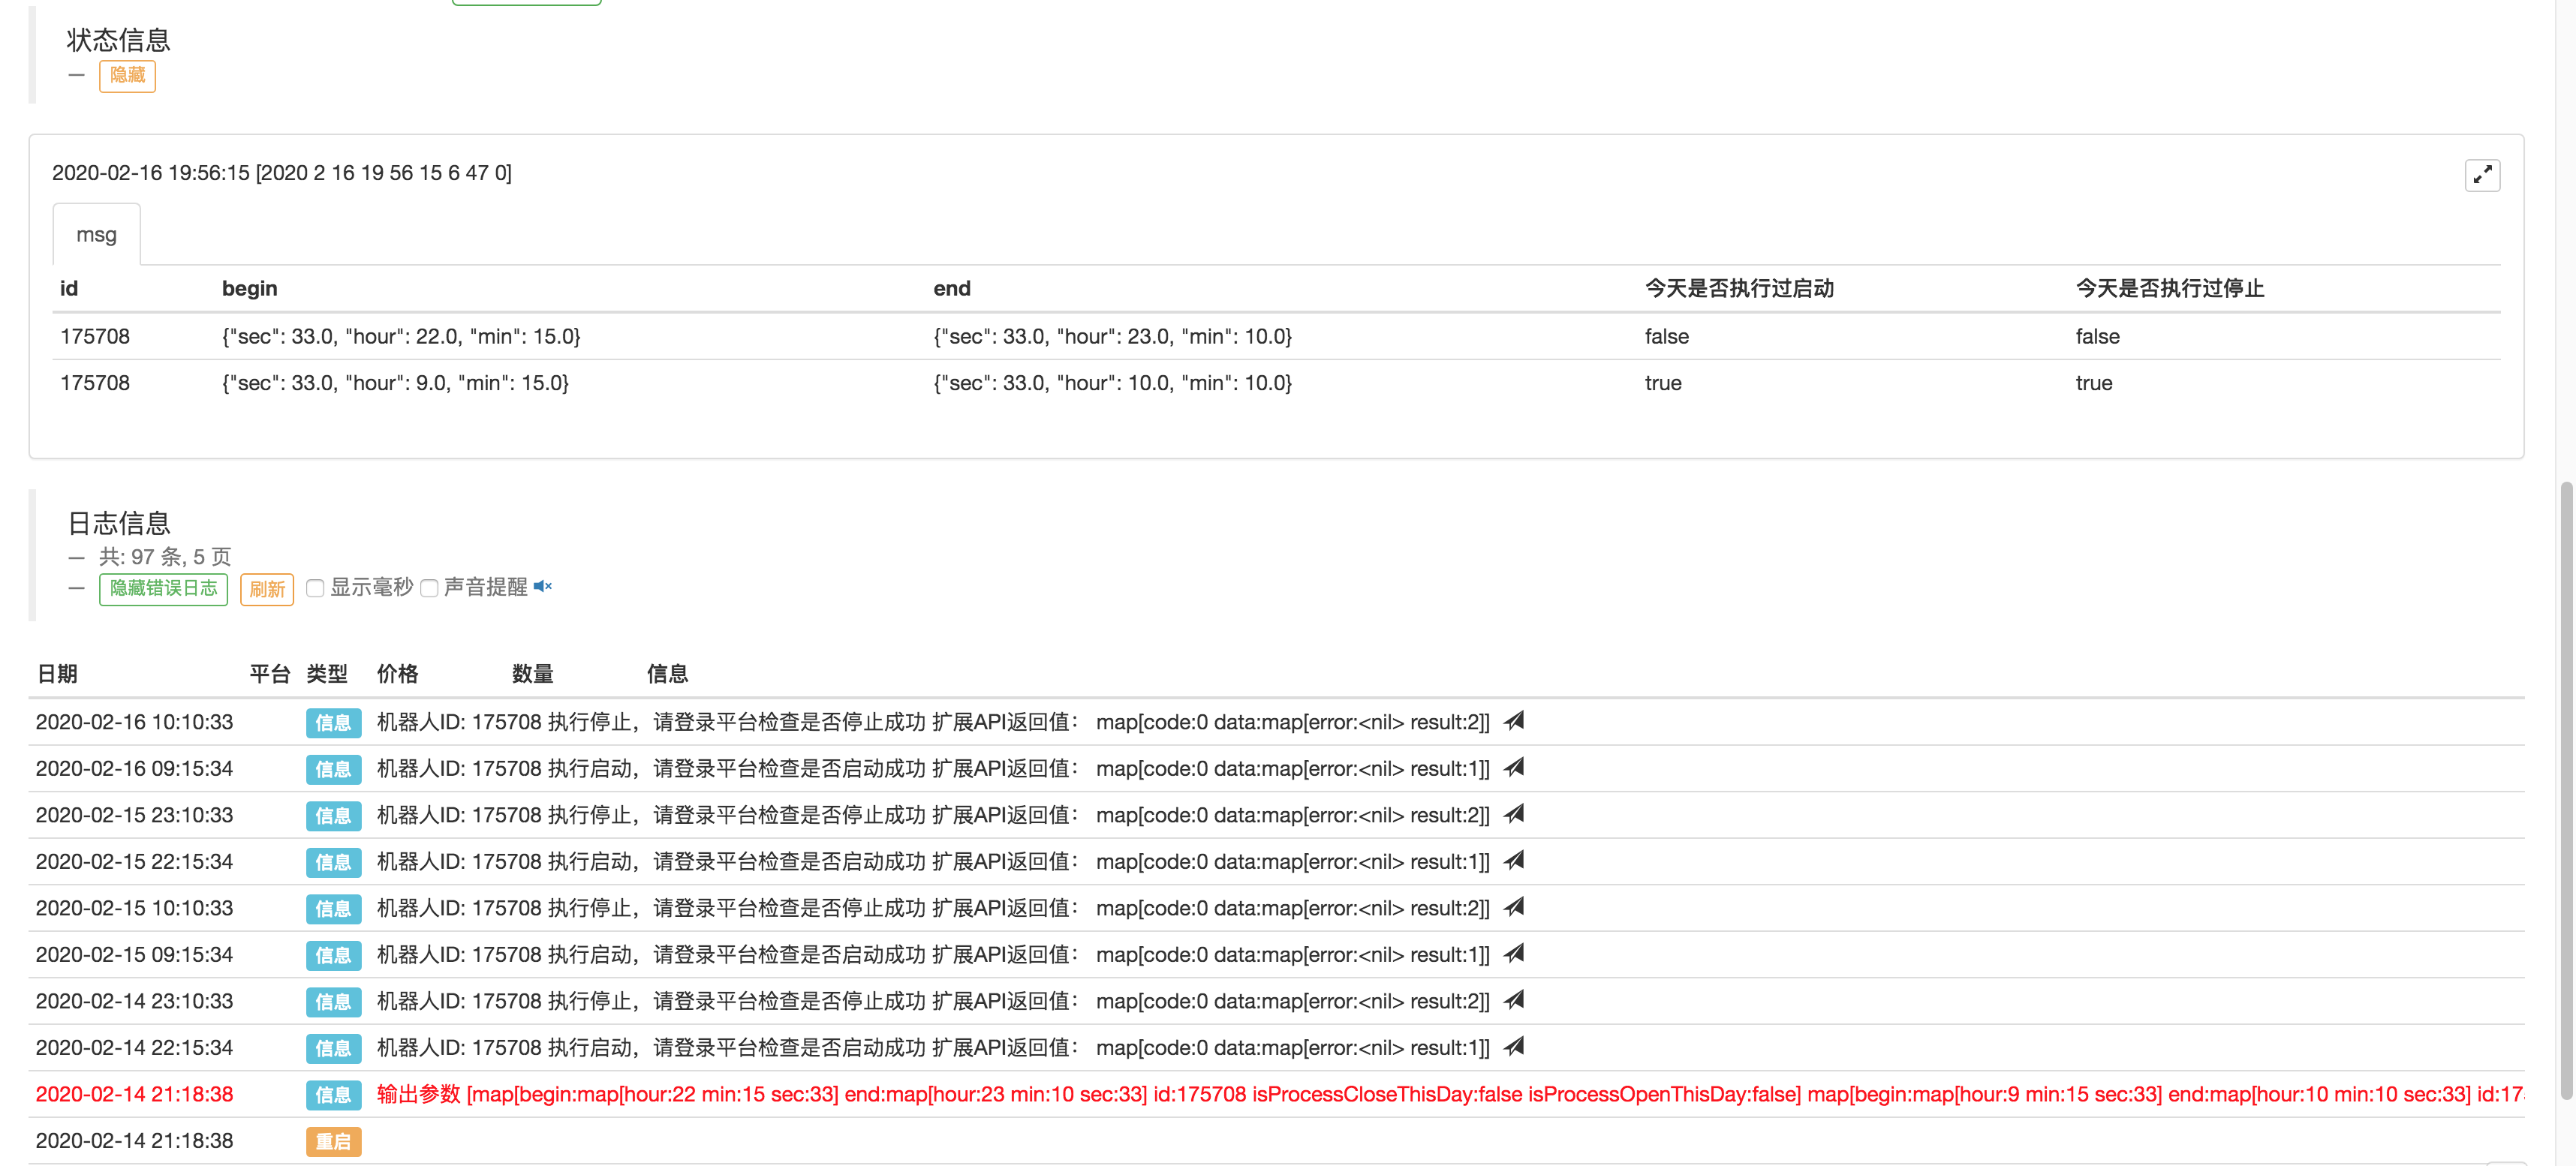This screenshot has width=2576, height=1166.
Task: Click the begin column header
Action: point(249,289)
